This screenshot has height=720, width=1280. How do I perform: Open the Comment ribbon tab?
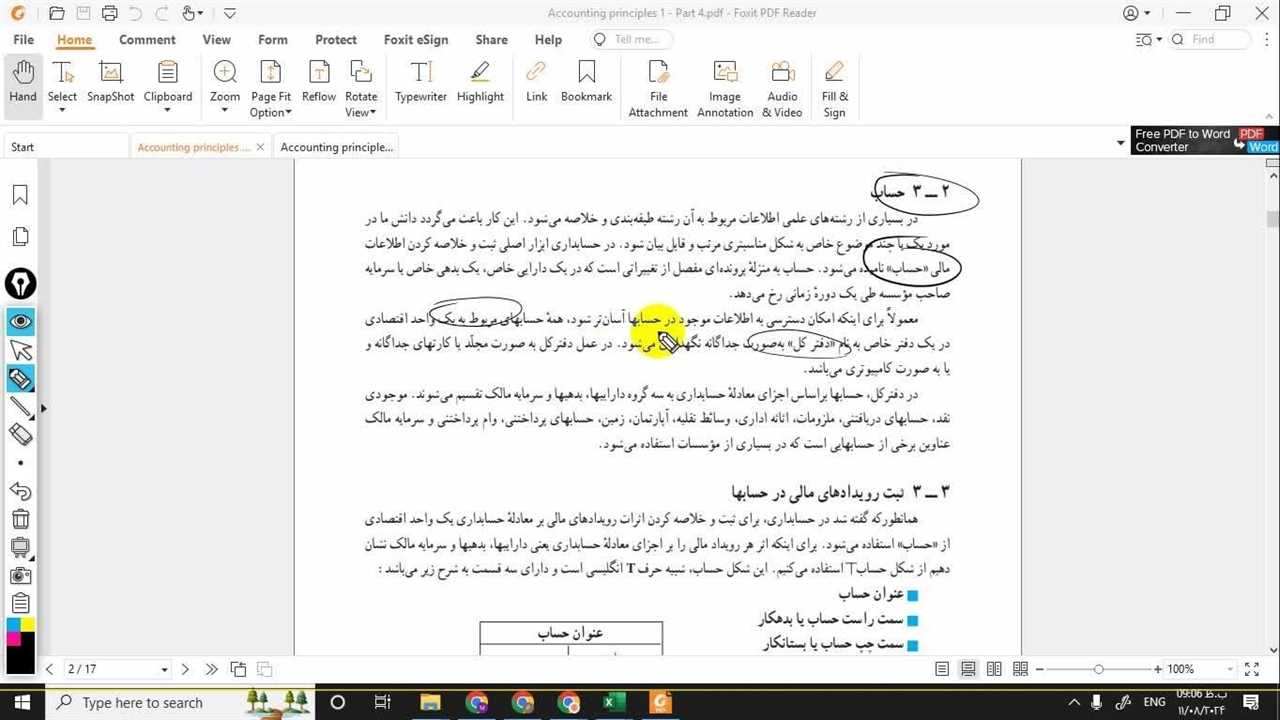[147, 40]
